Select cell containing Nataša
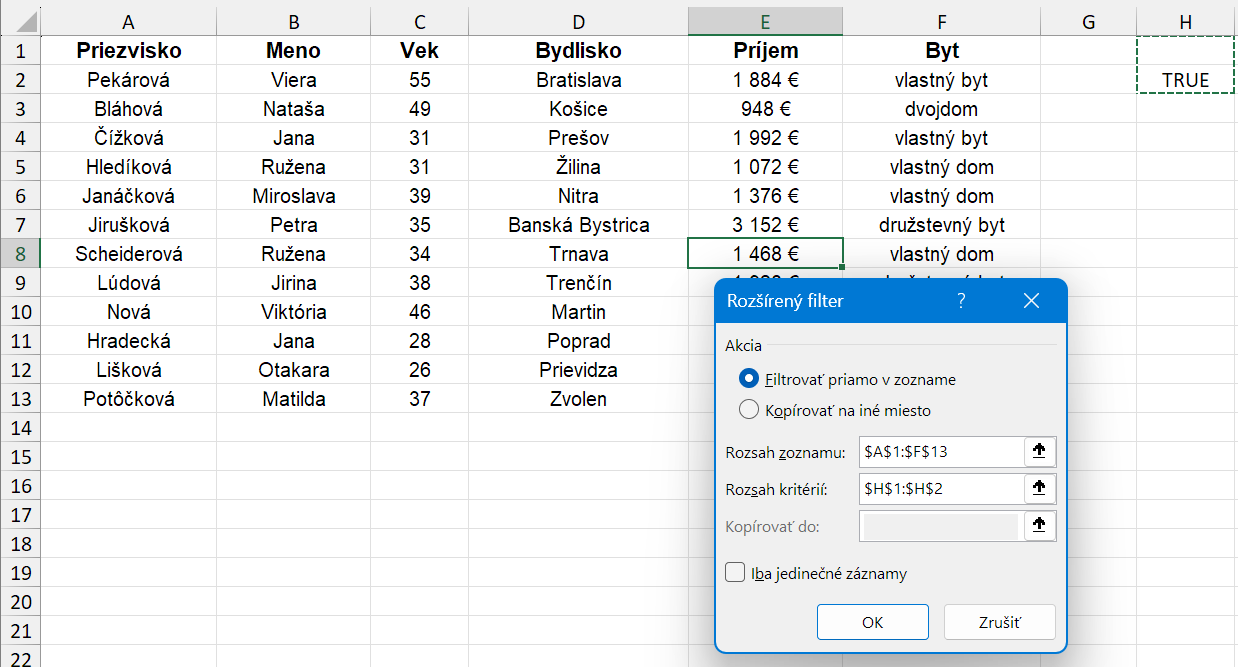Viewport: 1238px width, 667px height. [293, 109]
